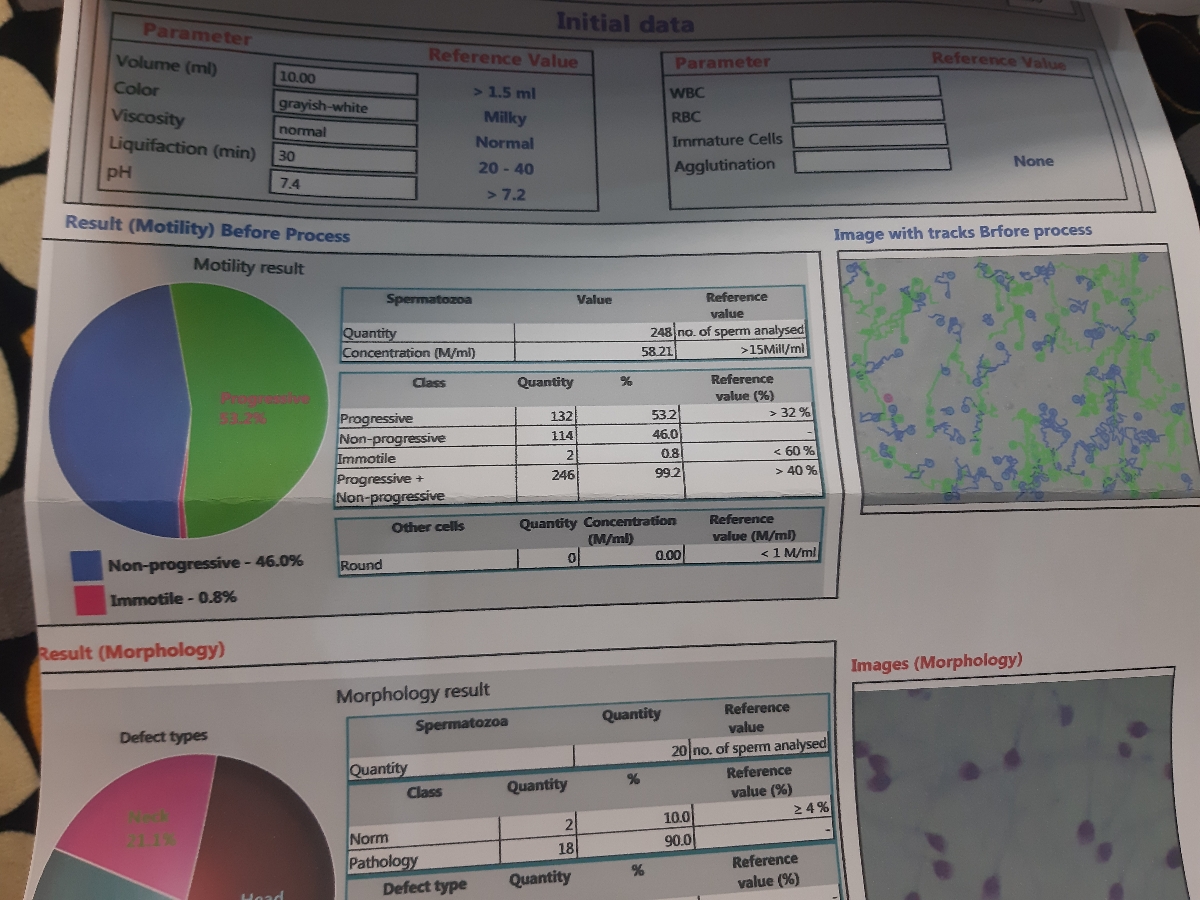Viewport: 1200px width, 900px height.
Task: Click the 'Round' other cells row label
Action: [x=361, y=566]
